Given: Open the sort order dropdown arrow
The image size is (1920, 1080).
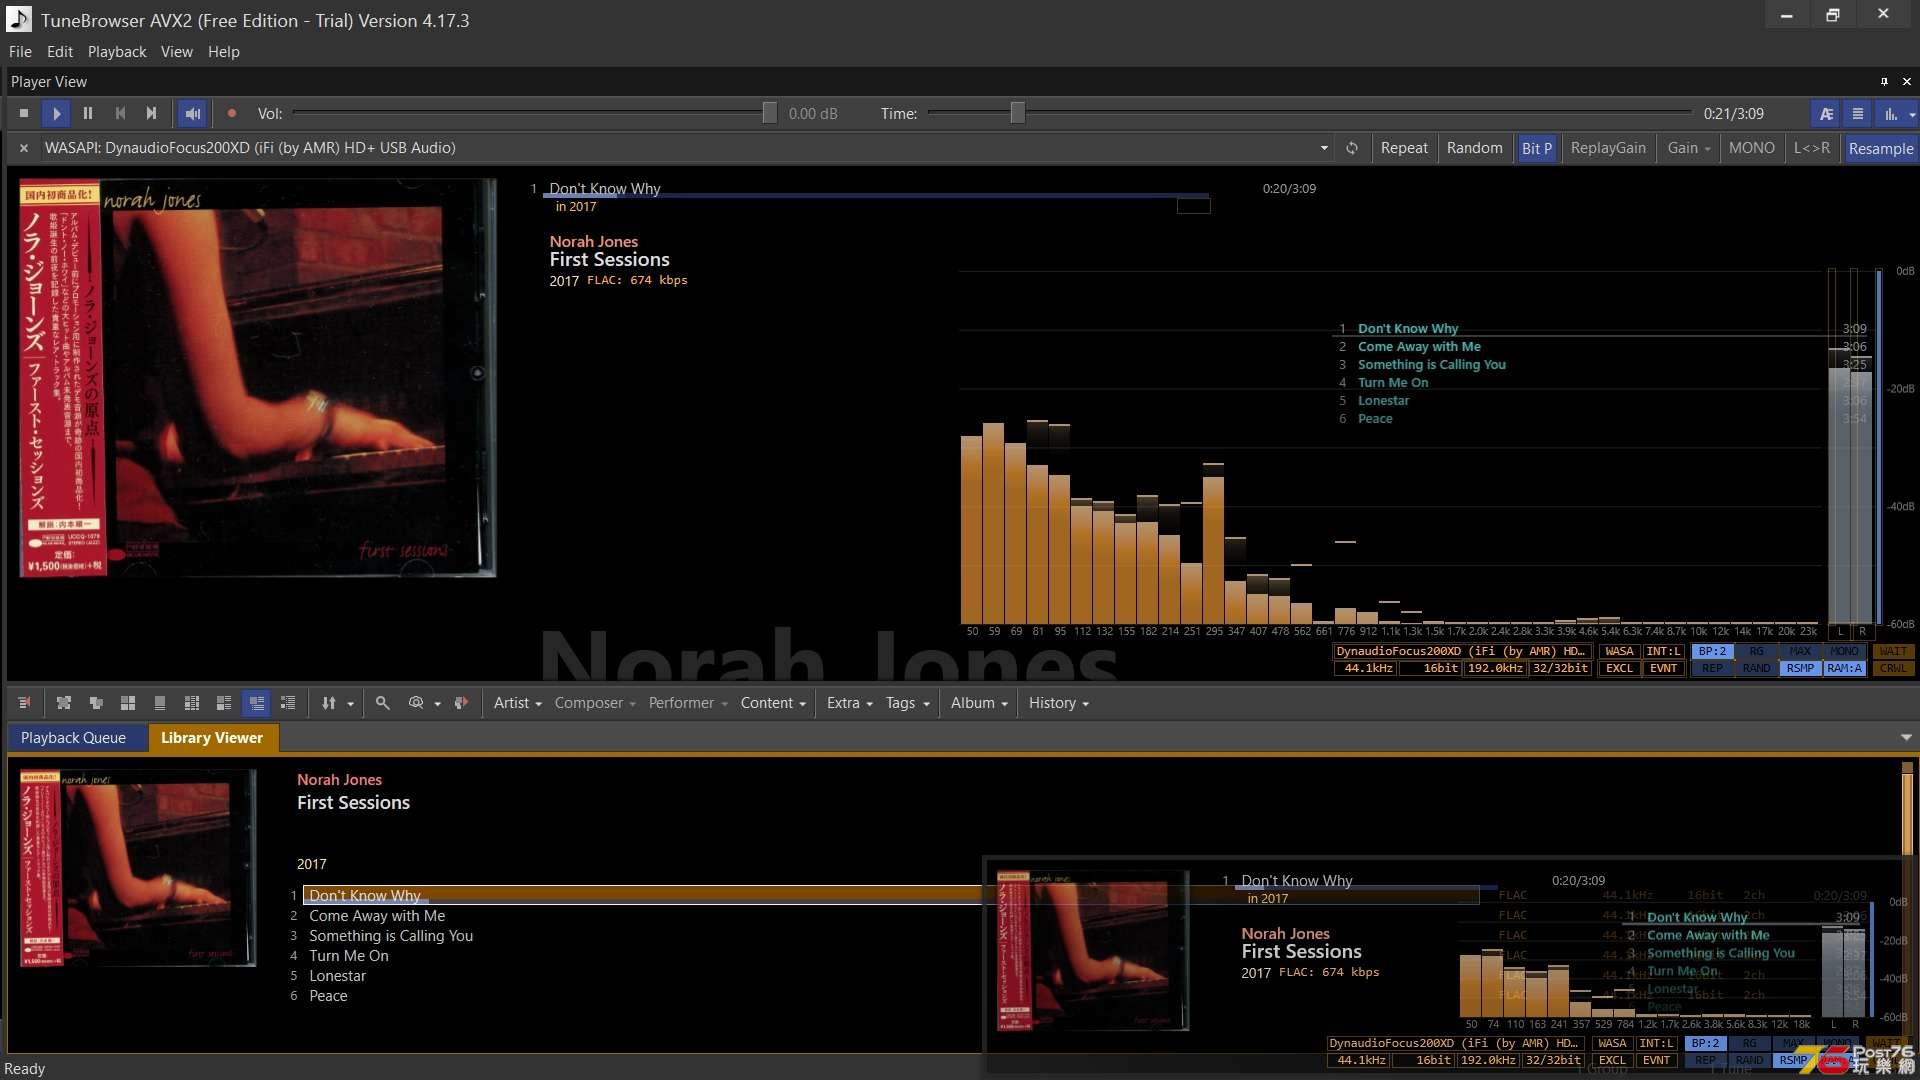Looking at the screenshot, I should point(350,704).
